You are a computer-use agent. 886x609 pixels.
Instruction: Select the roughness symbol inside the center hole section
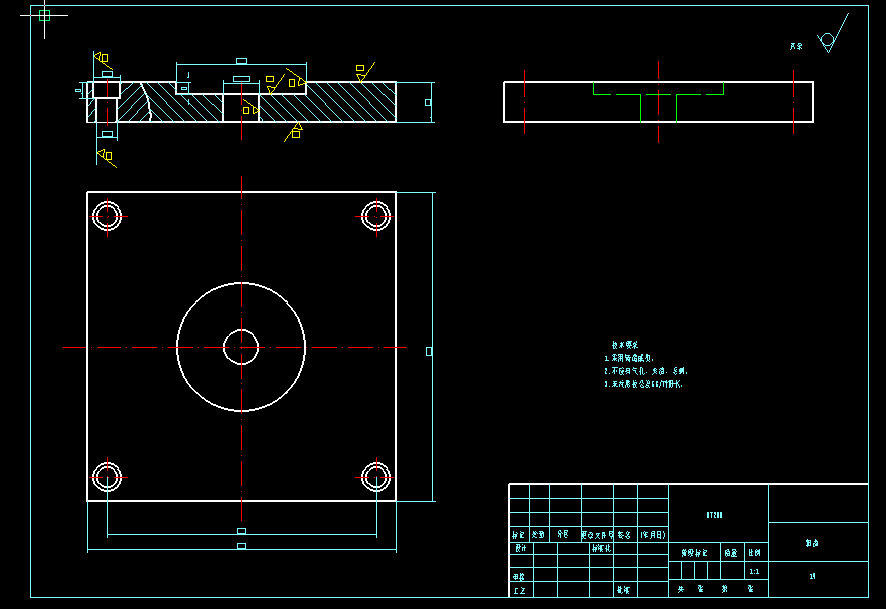[x=251, y=107]
